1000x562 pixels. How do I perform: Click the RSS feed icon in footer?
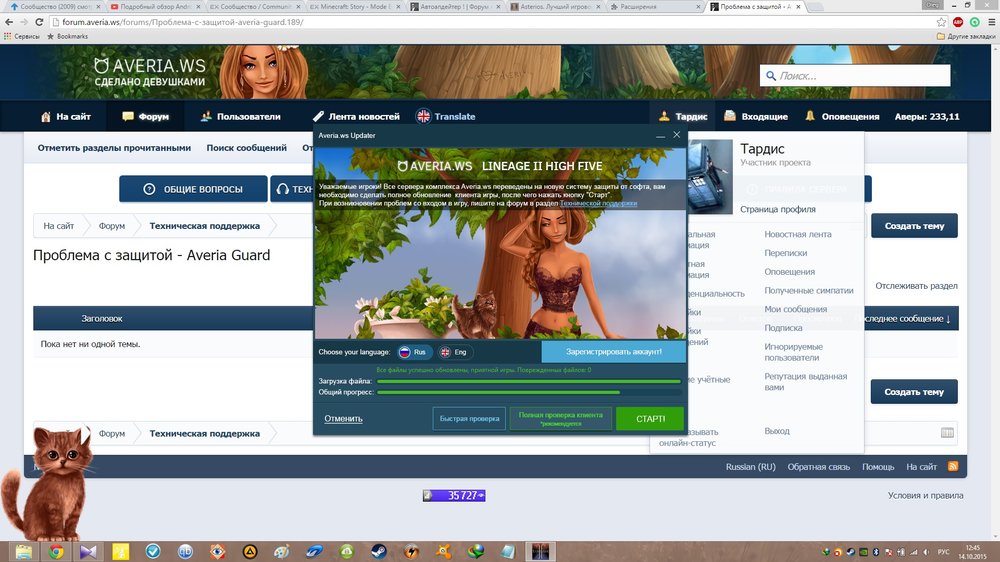coord(953,467)
